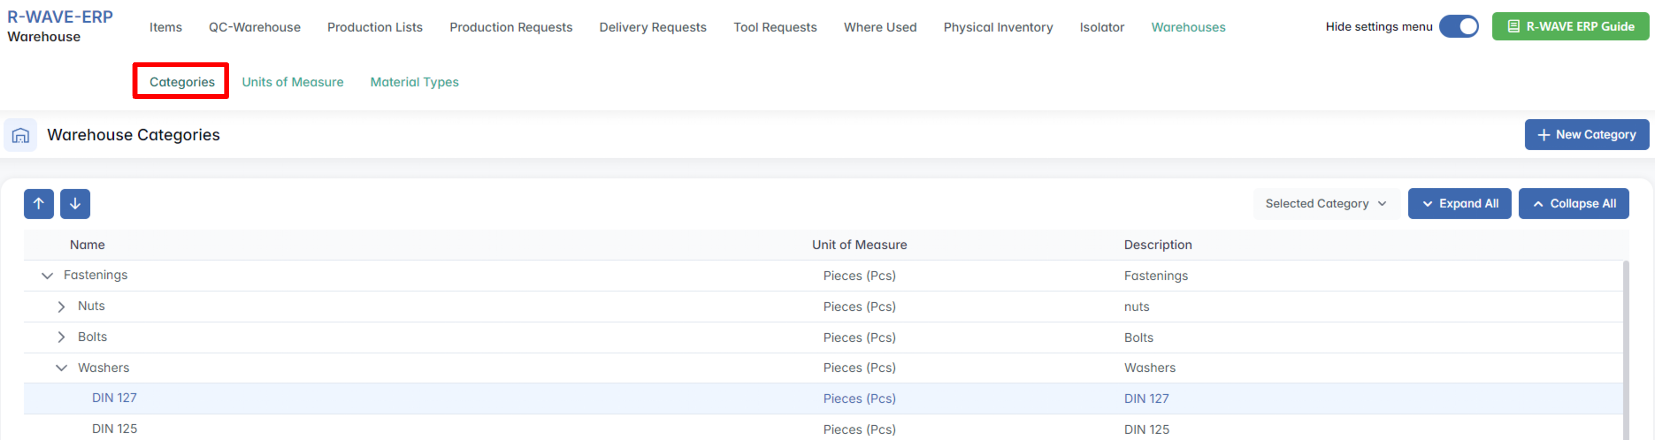Open the R-WAVE ERP Guide
The width and height of the screenshot is (1655, 440).
click(x=1570, y=27)
